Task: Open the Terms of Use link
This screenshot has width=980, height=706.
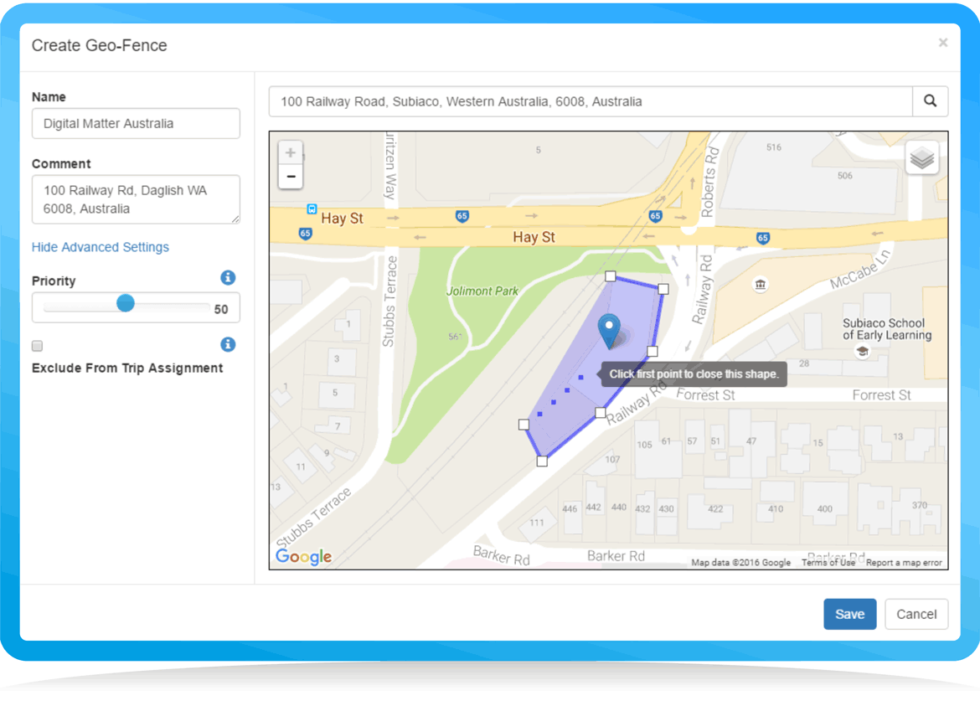Action: point(829,561)
